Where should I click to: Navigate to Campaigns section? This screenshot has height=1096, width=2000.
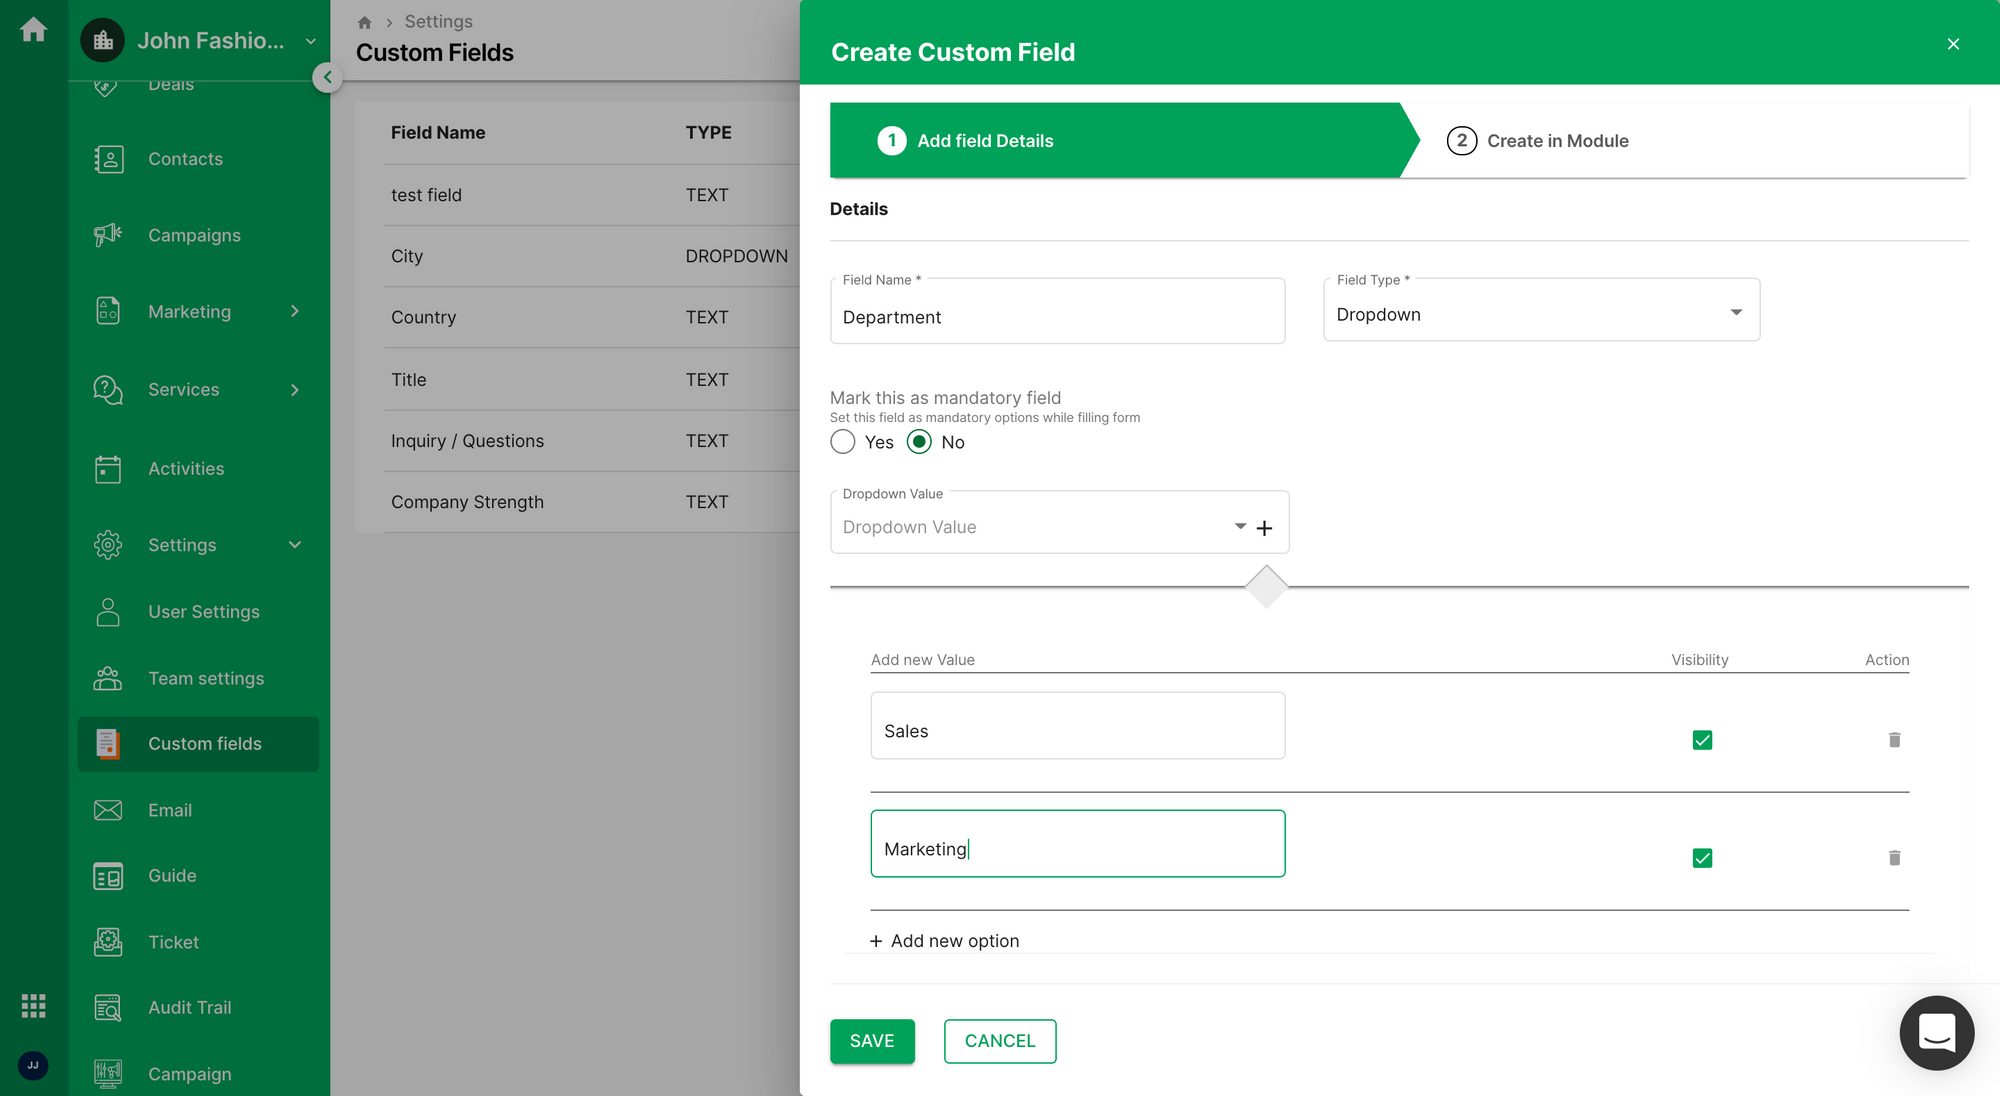coord(194,236)
